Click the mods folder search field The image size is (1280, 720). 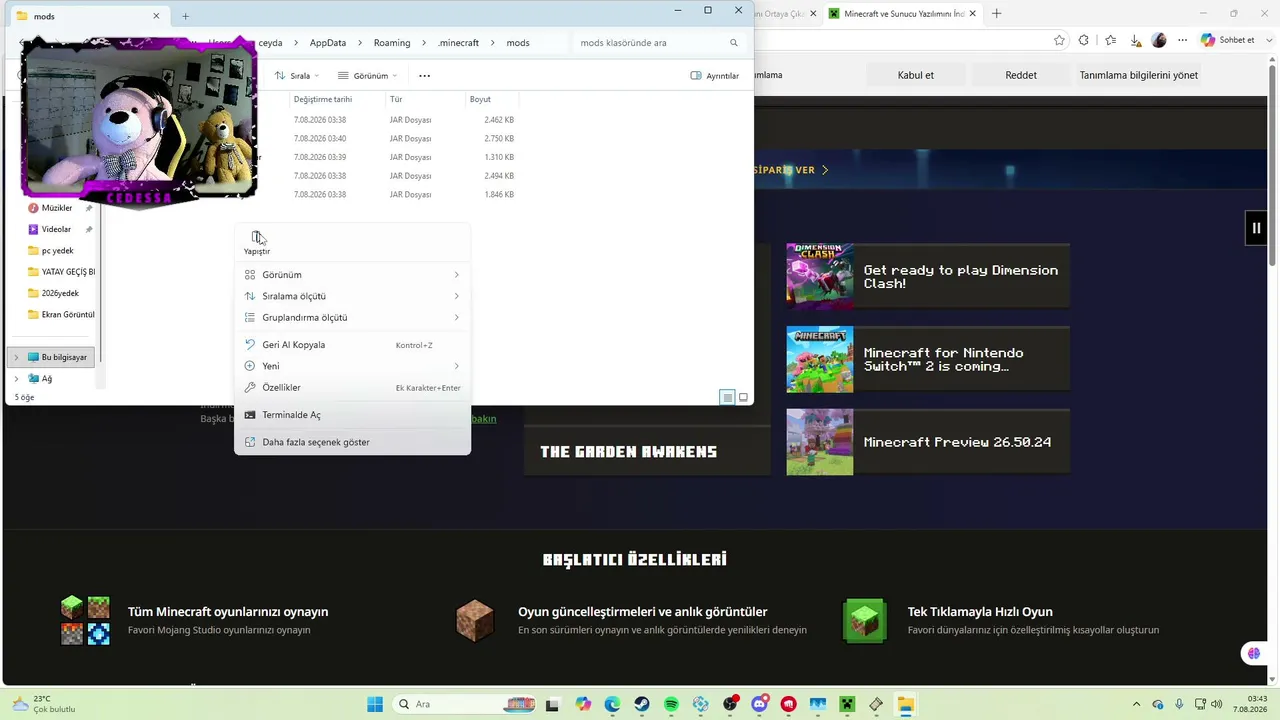point(660,43)
